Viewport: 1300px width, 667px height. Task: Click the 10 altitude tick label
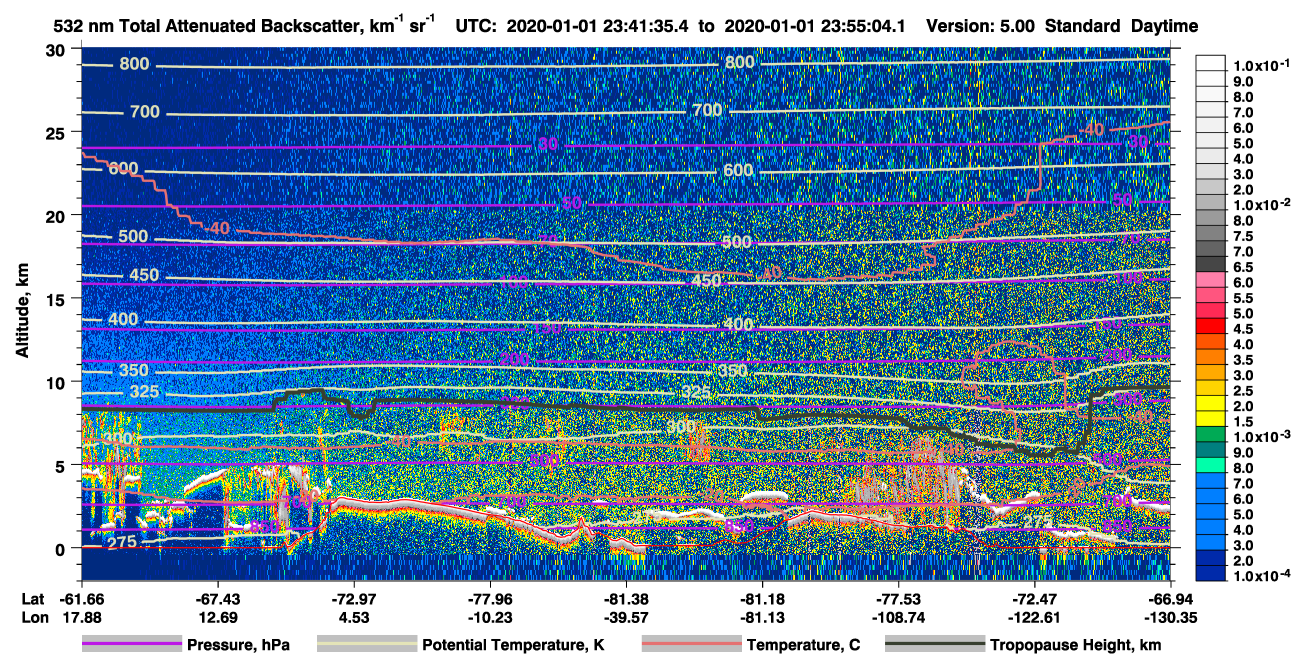57,382
